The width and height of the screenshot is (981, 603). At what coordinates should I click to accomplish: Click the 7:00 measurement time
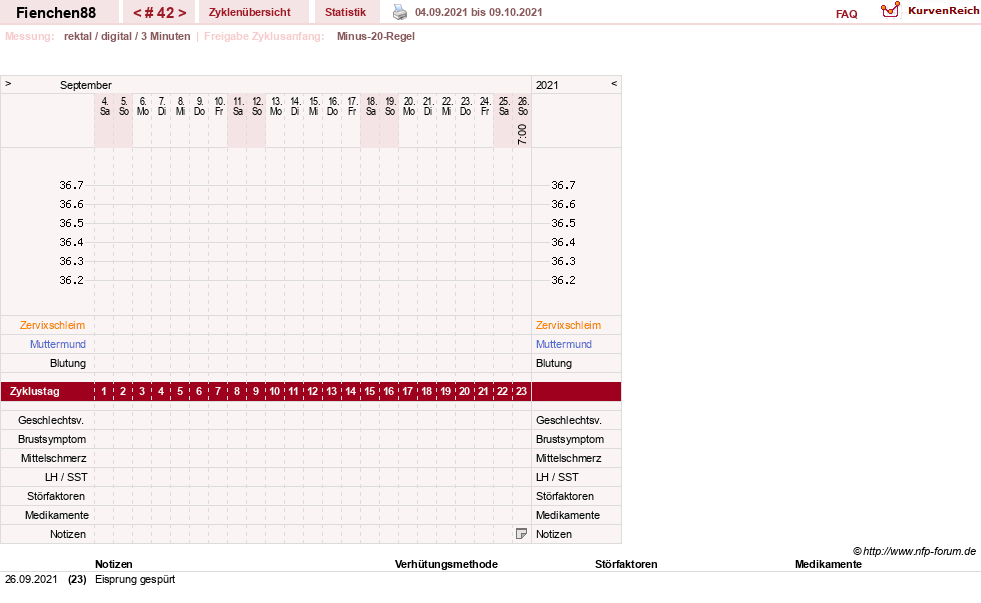tap(522, 134)
